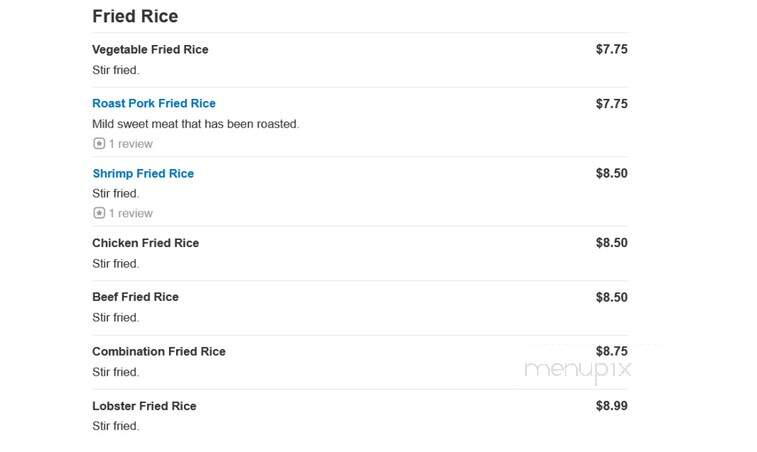This screenshot has height=452, width=757.
Task: Click the $8.50 price for Shrimp Fried Rice
Action: pos(612,173)
